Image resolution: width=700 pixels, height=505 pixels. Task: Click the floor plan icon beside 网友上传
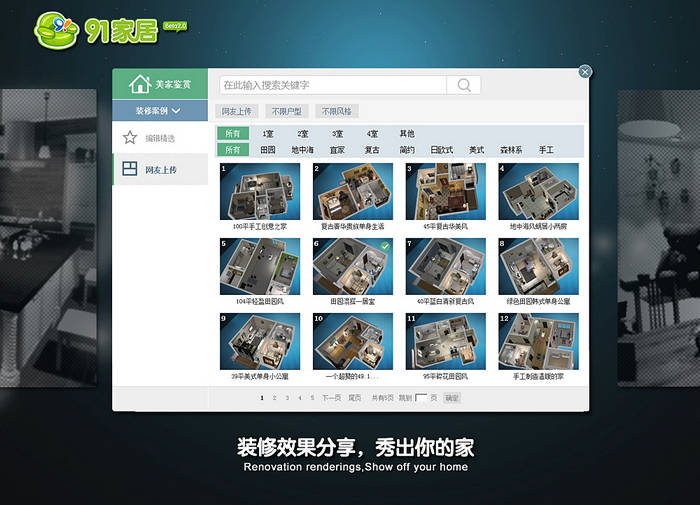click(129, 169)
